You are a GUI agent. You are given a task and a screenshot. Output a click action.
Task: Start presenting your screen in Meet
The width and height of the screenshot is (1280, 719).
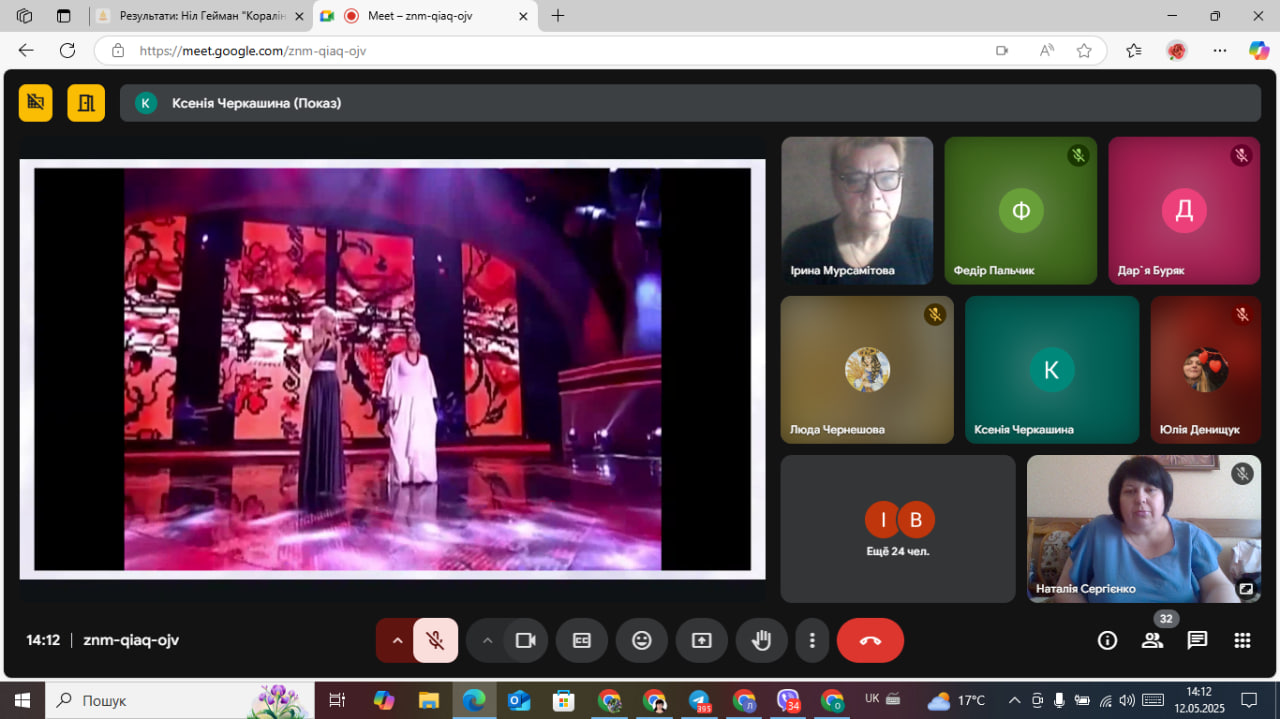(702, 641)
